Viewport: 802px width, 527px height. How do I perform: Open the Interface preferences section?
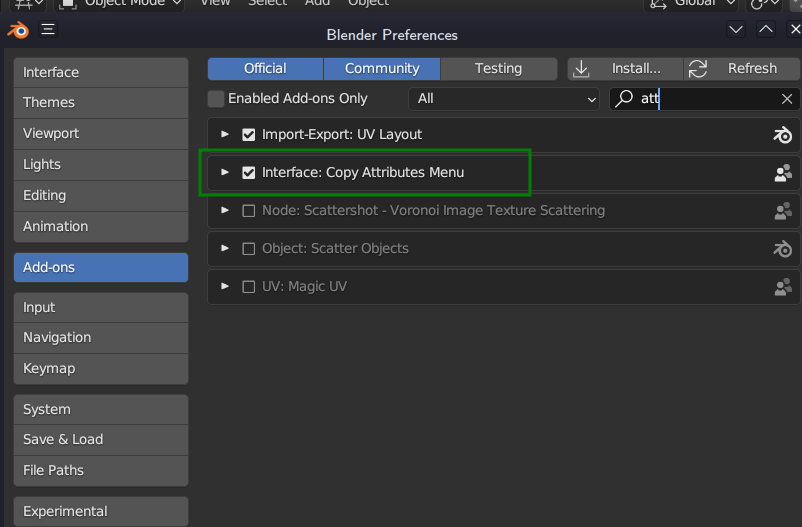coord(101,73)
